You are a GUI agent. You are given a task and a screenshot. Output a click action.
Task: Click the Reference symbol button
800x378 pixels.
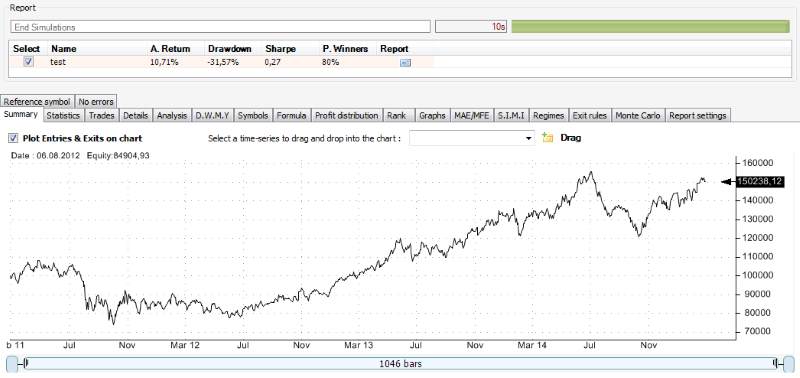click(37, 102)
